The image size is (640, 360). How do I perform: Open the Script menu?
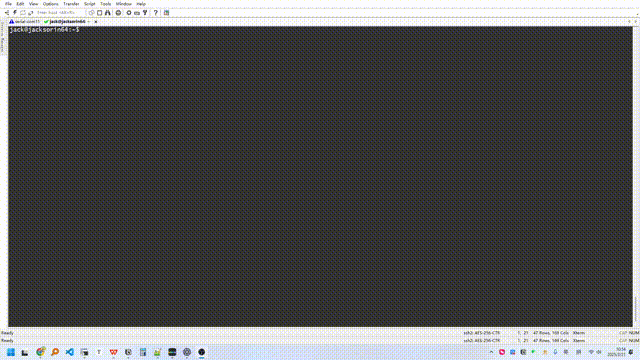pyautogui.click(x=89, y=4)
